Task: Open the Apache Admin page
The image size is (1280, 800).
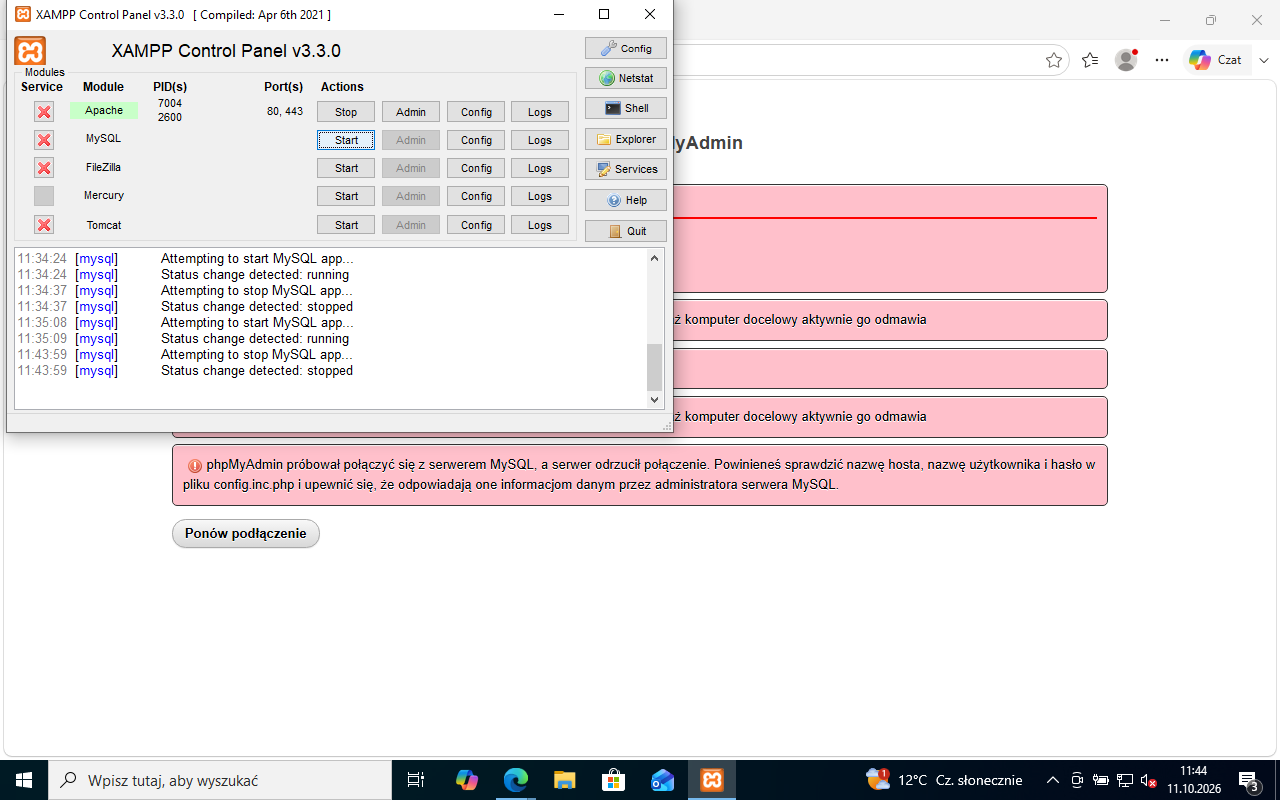Action: [x=411, y=112]
